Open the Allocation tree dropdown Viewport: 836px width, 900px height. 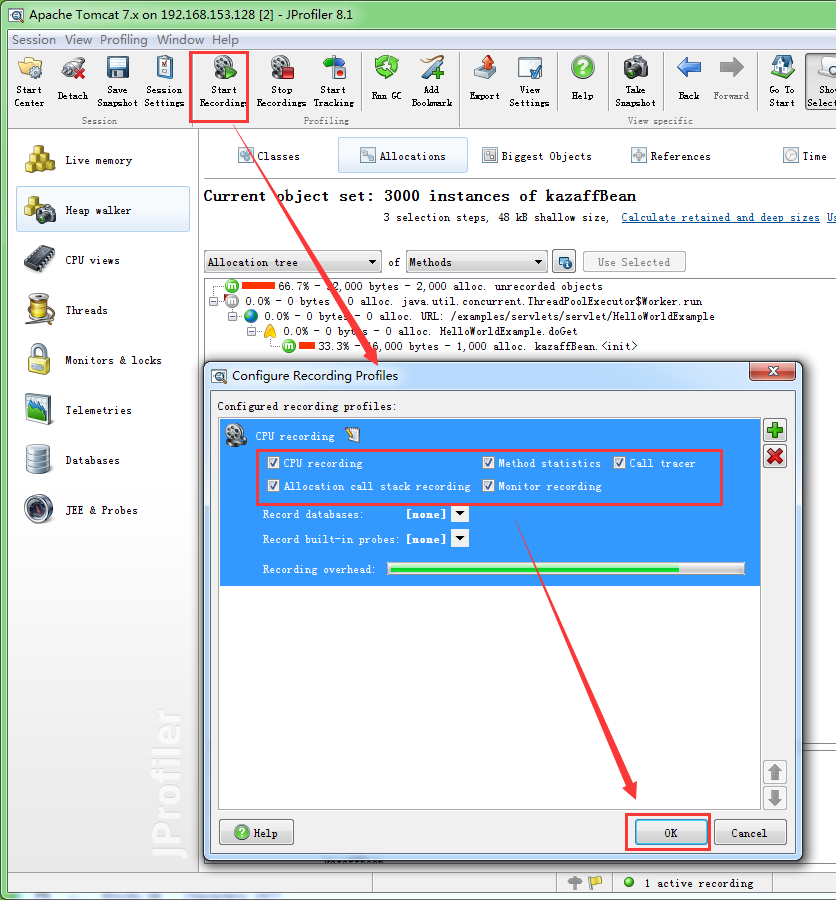pos(293,262)
